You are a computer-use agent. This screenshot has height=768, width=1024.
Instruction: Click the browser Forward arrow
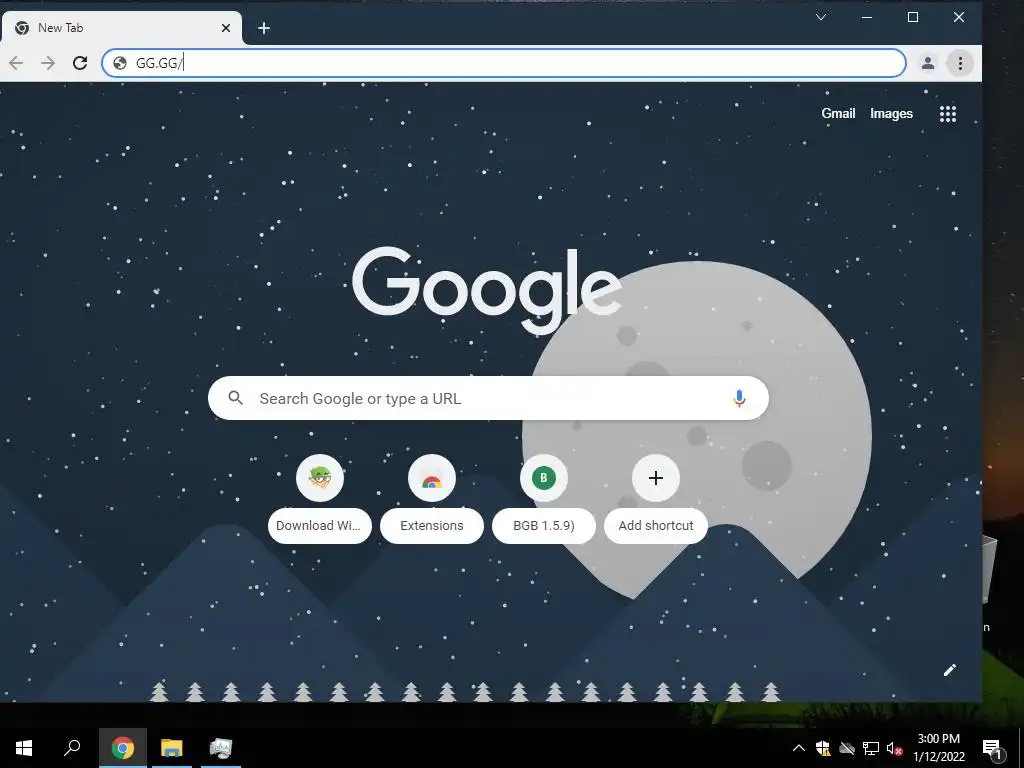tap(48, 63)
